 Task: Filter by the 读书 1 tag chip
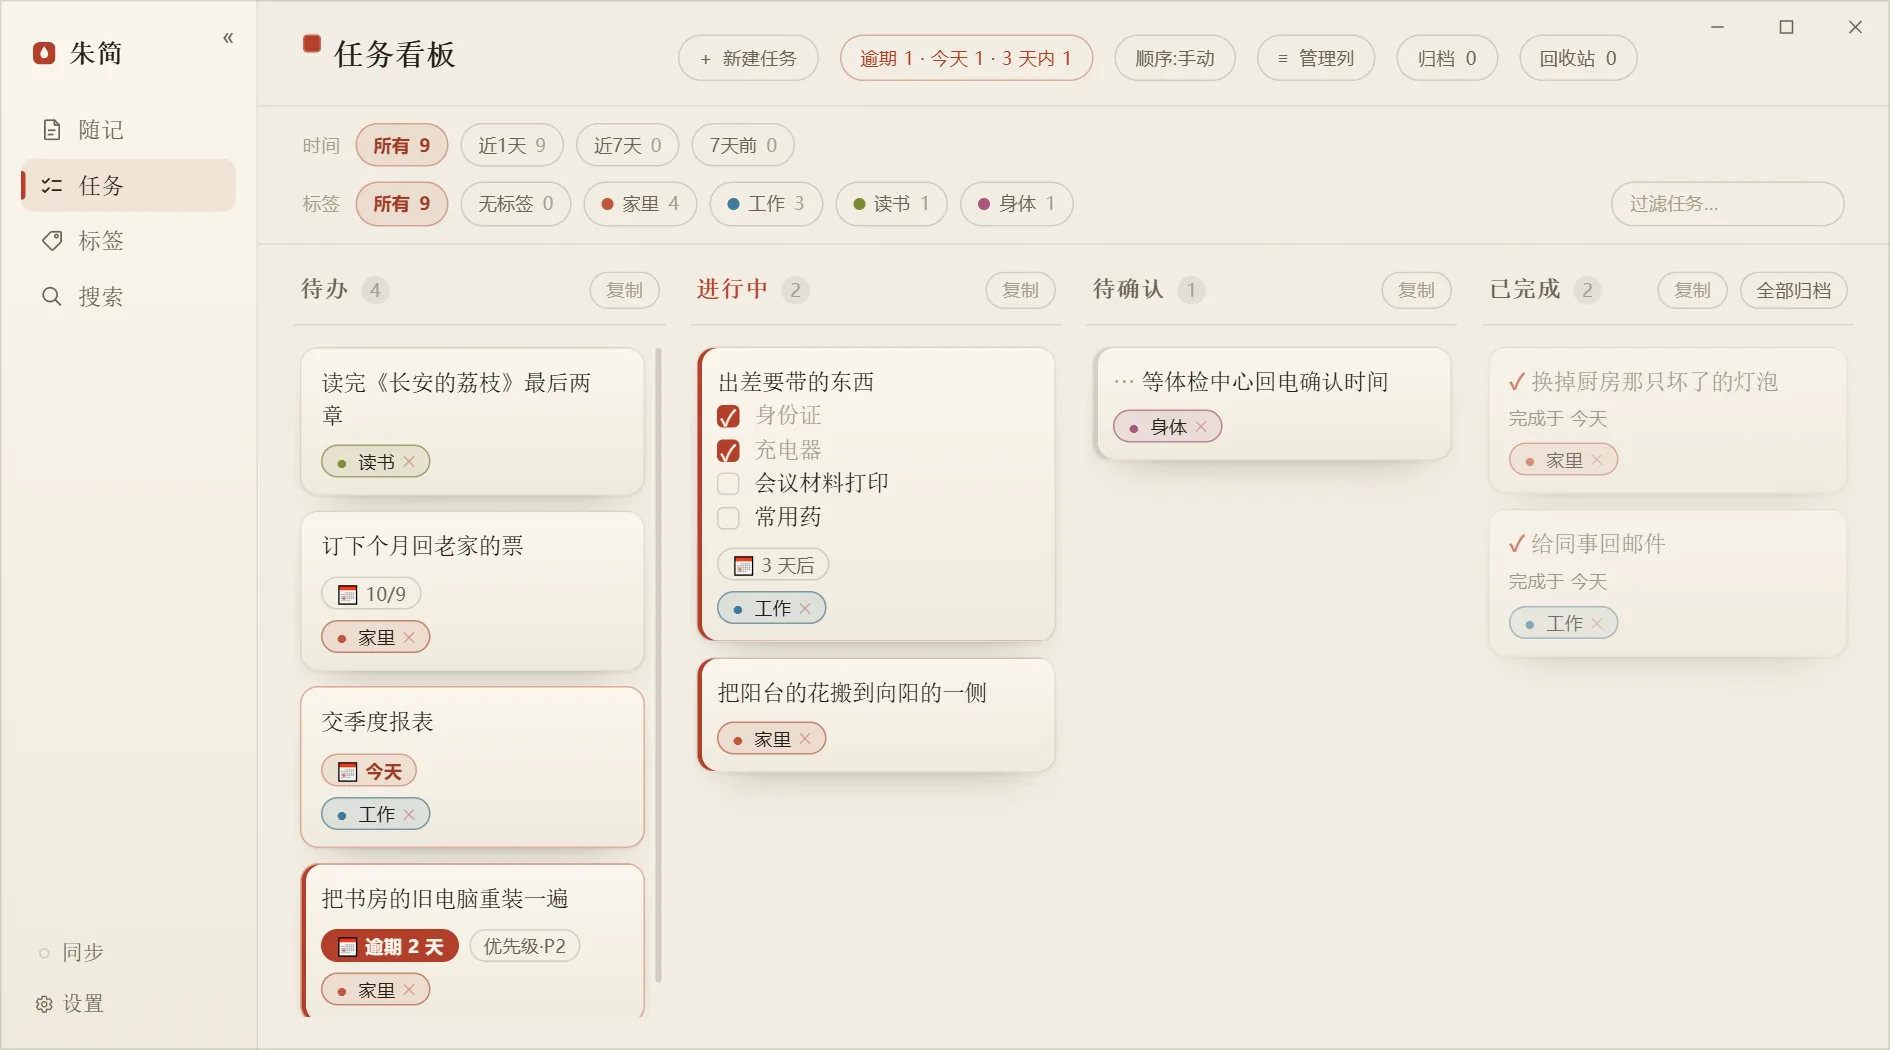(891, 204)
